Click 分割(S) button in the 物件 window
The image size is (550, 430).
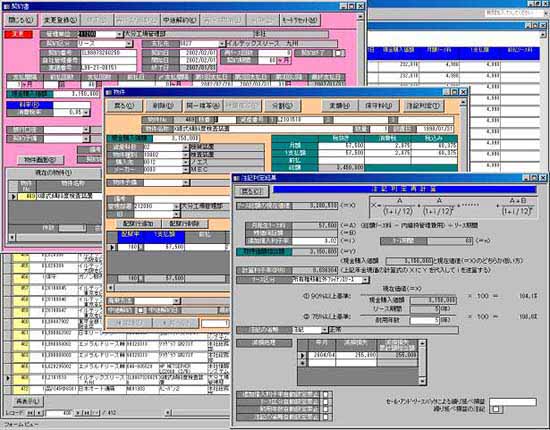[282, 106]
